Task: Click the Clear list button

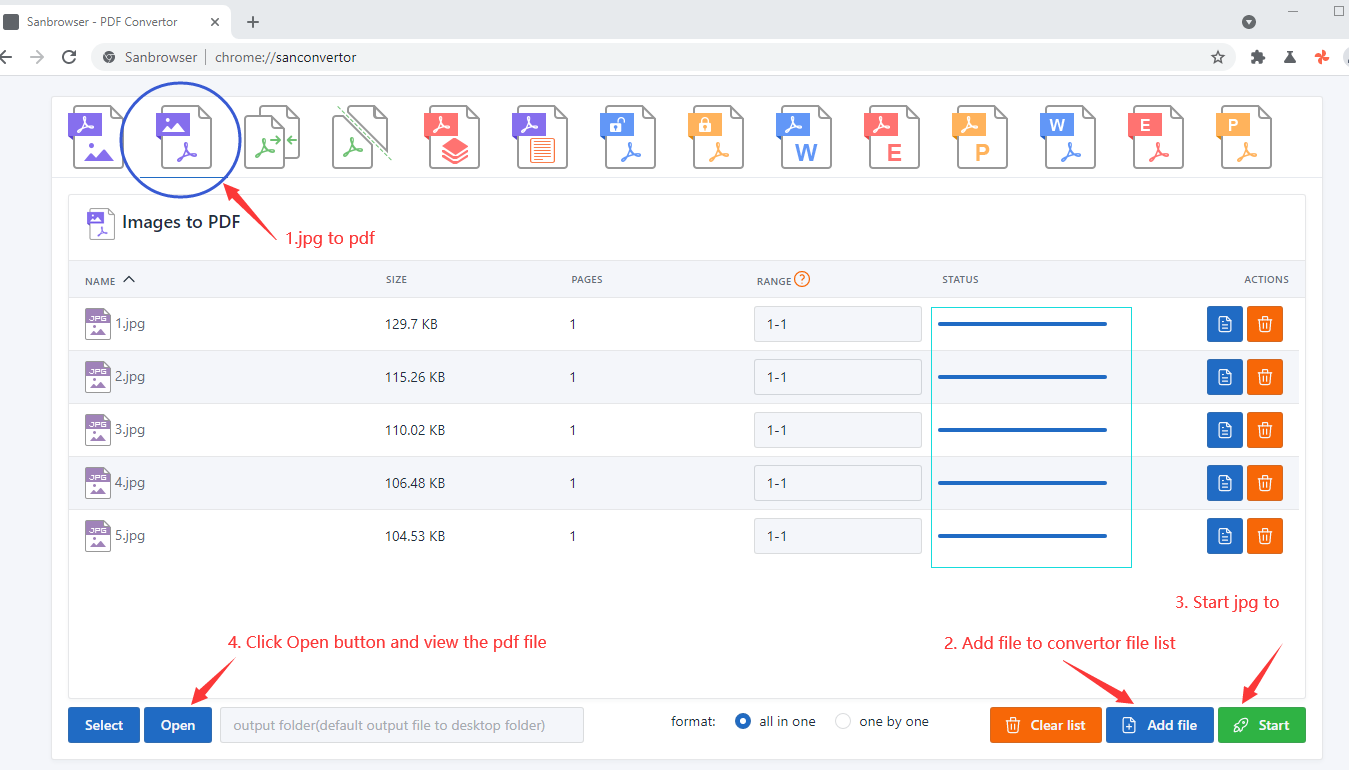Action: tap(1045, 724)
